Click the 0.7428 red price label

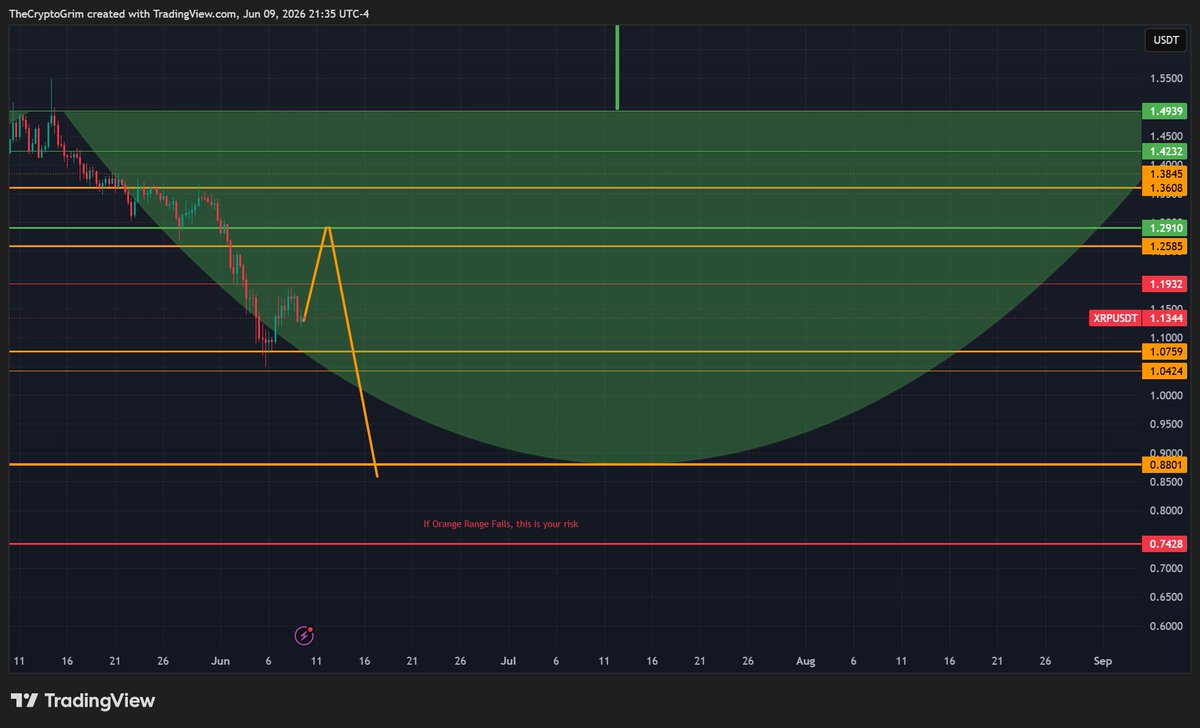click(1164, 544)
